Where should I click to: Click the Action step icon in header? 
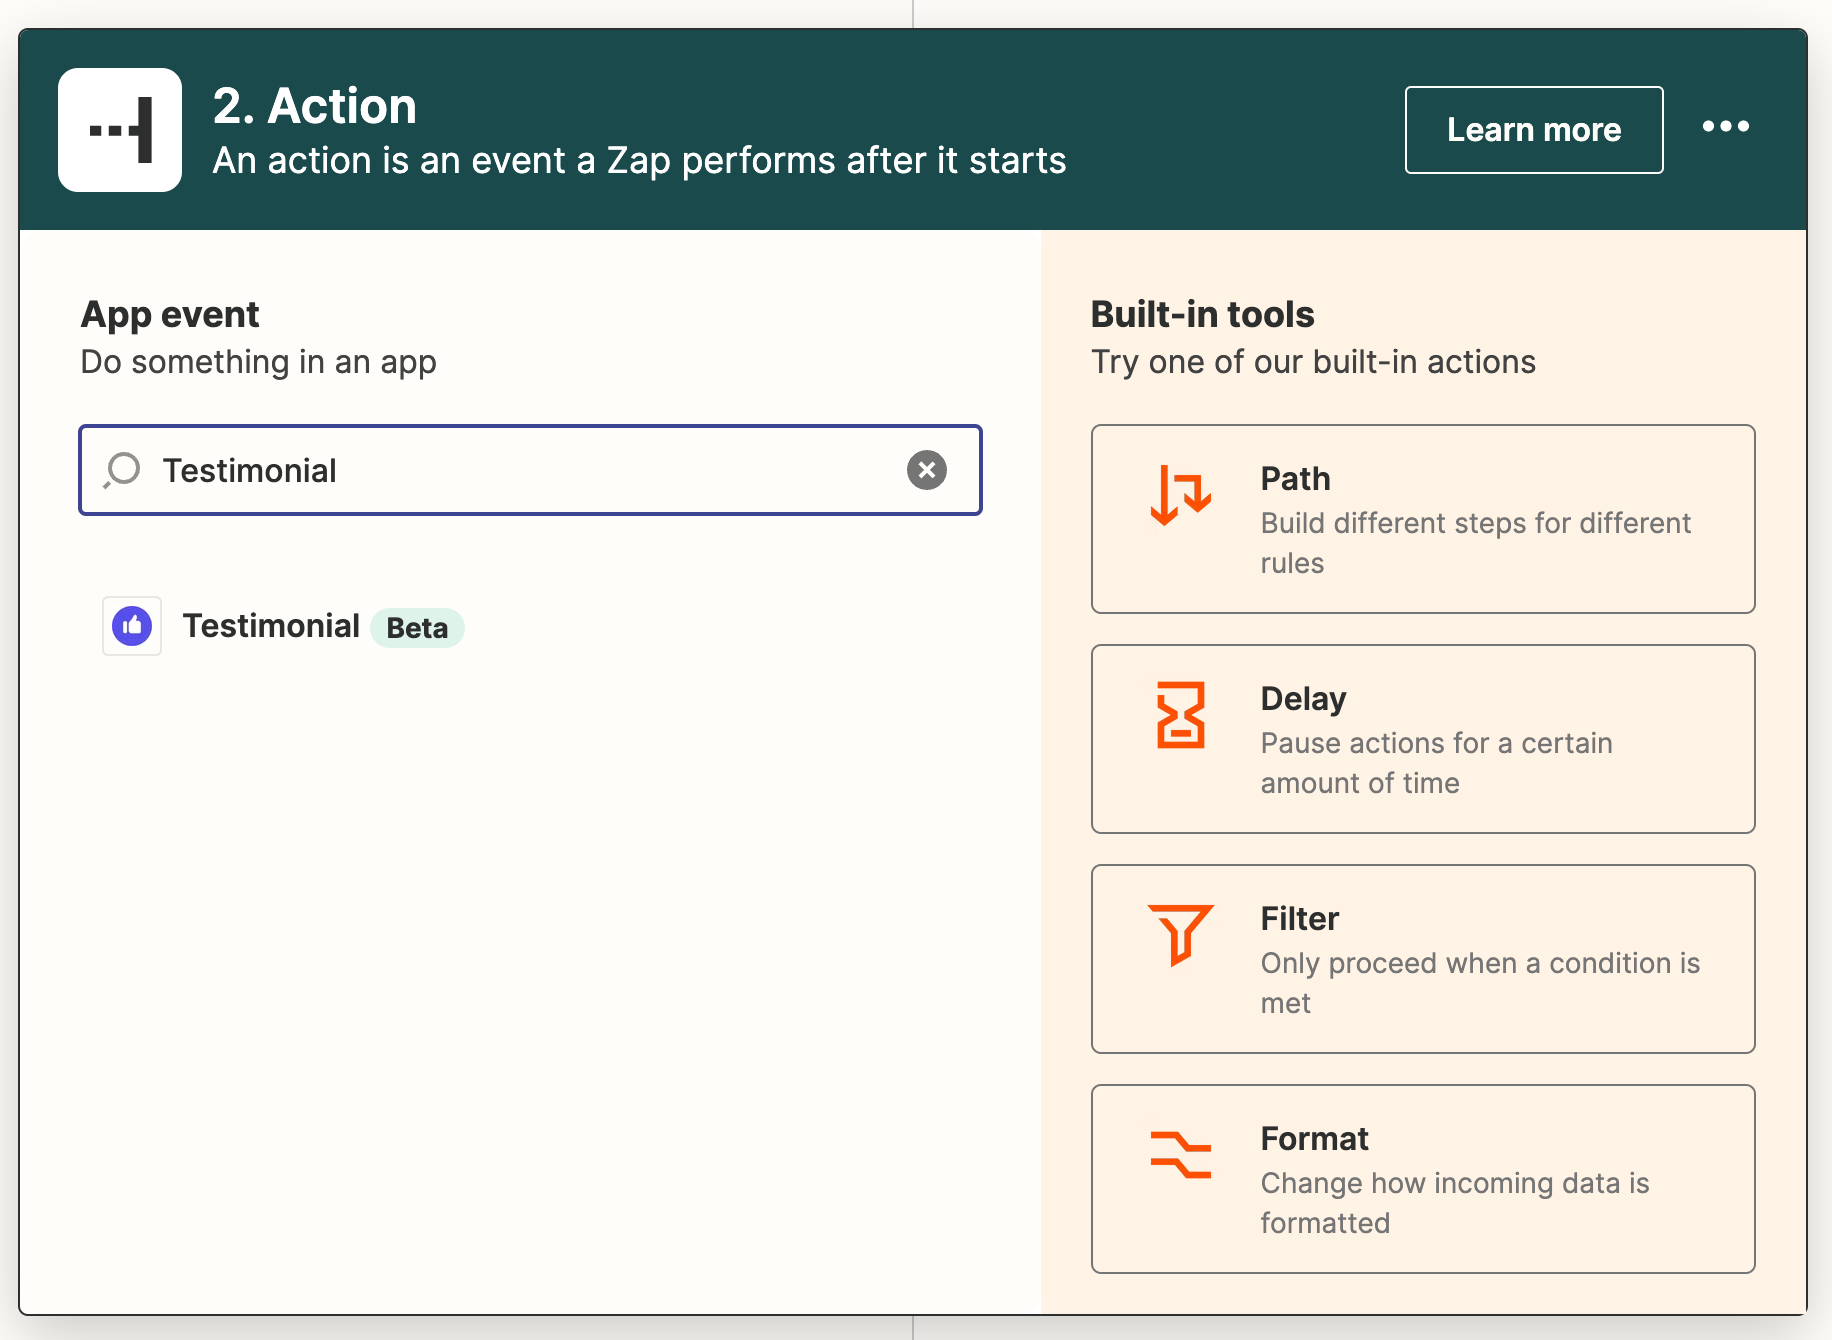120,130
